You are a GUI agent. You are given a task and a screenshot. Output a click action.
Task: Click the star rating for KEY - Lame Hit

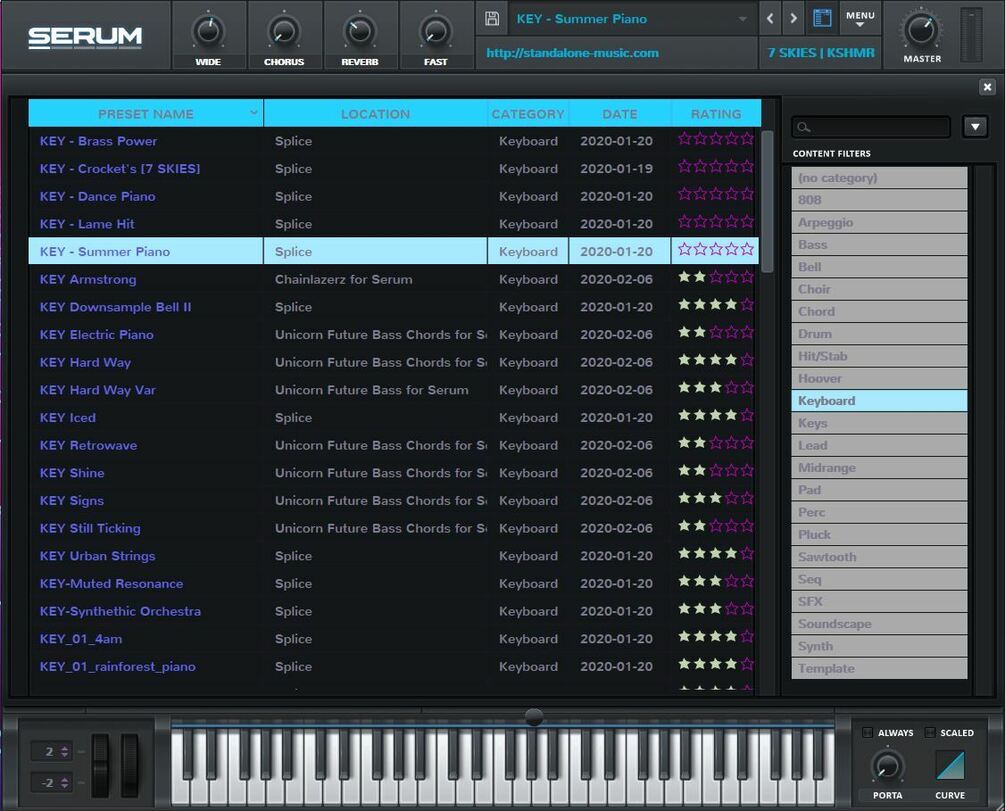pos(715,222)
